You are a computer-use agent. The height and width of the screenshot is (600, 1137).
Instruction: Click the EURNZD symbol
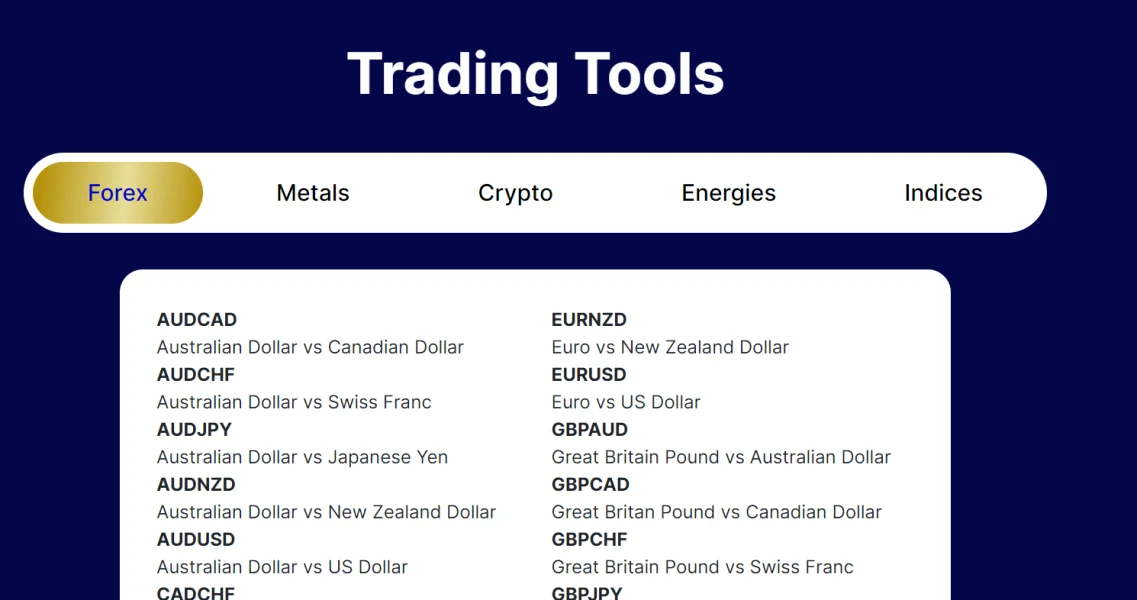[589, 320]
